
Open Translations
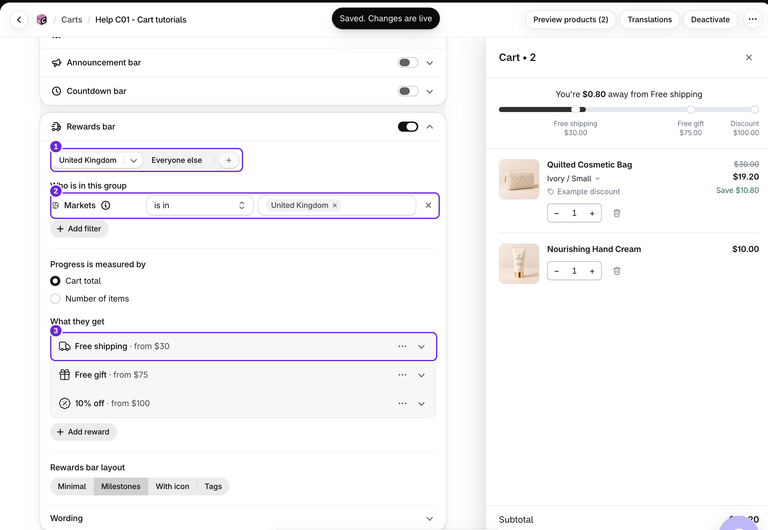pos(649,20)
